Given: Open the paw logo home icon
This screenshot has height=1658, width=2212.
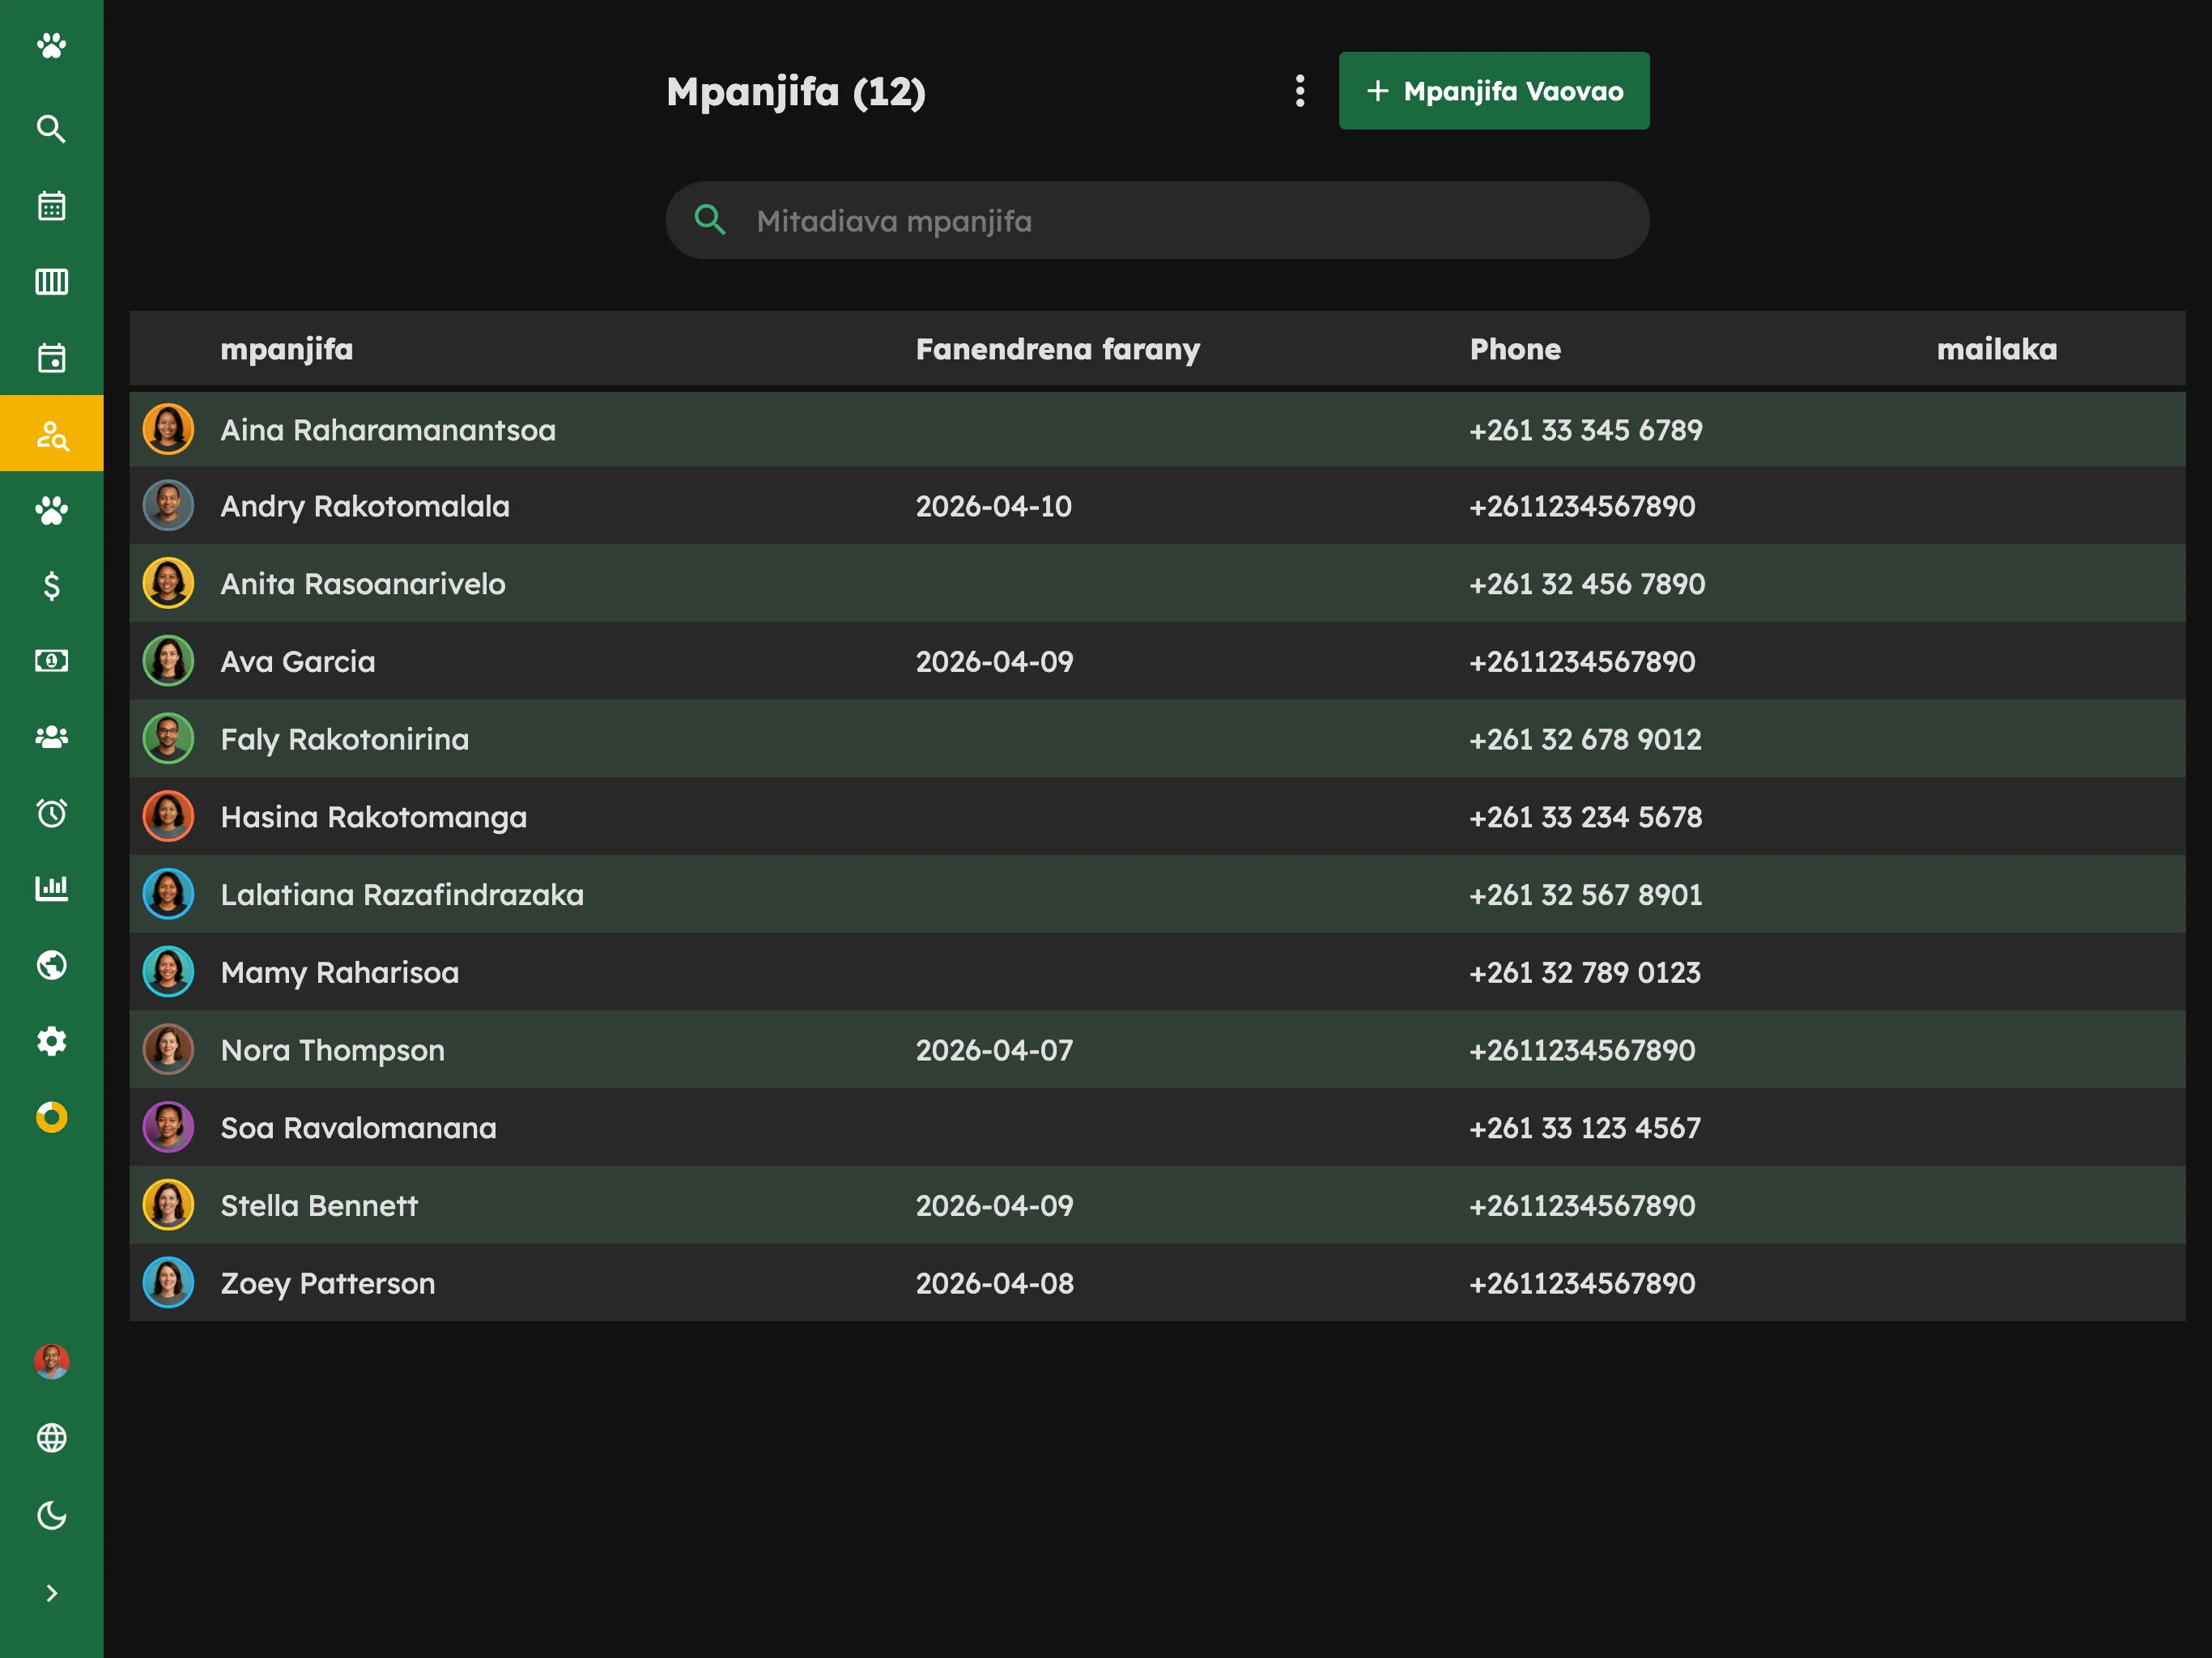Looking at the screenshot, I should point(51,46).
